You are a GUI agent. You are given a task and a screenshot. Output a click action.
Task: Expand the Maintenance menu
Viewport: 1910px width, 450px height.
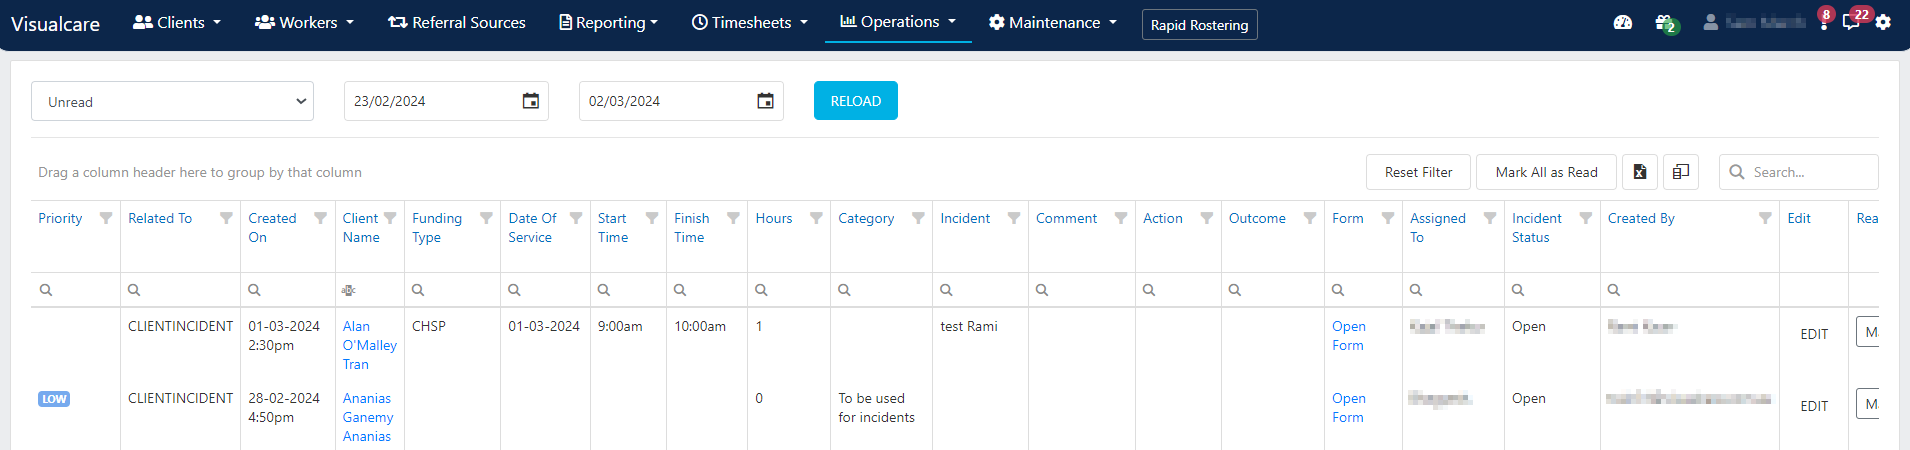click(1053, 22)
